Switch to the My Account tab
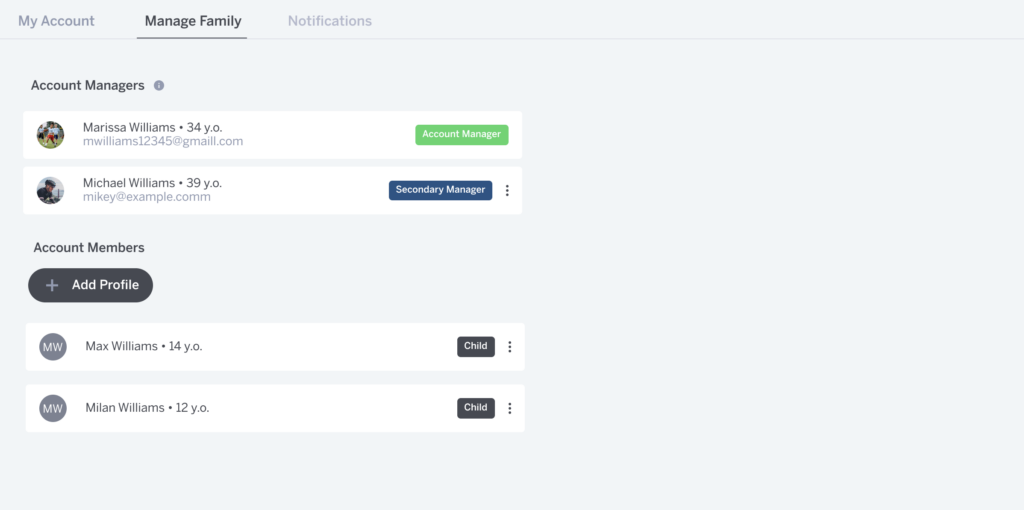Viewport: 1024px width, 510px height. coord(56,21)
